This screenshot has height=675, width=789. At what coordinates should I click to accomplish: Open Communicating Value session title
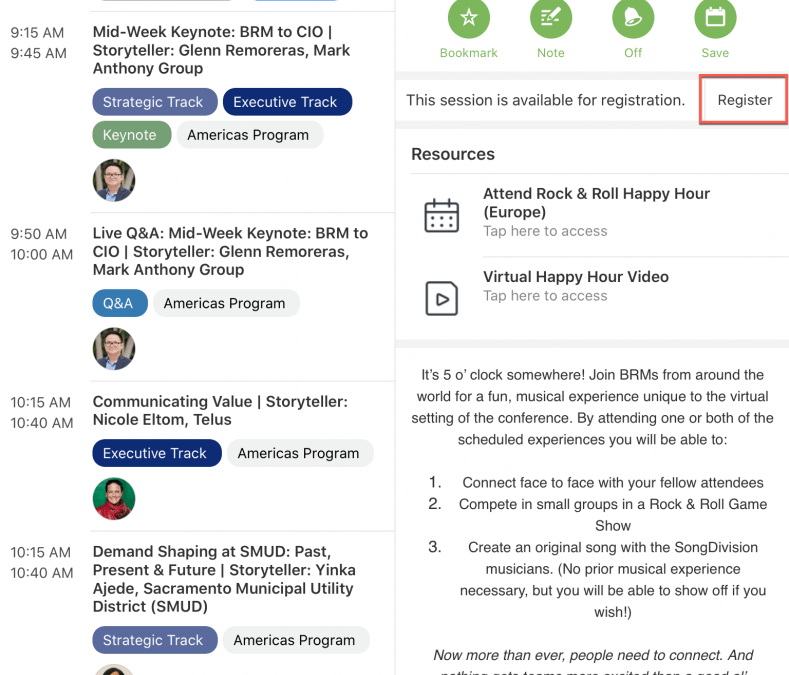tap(220, 410)
